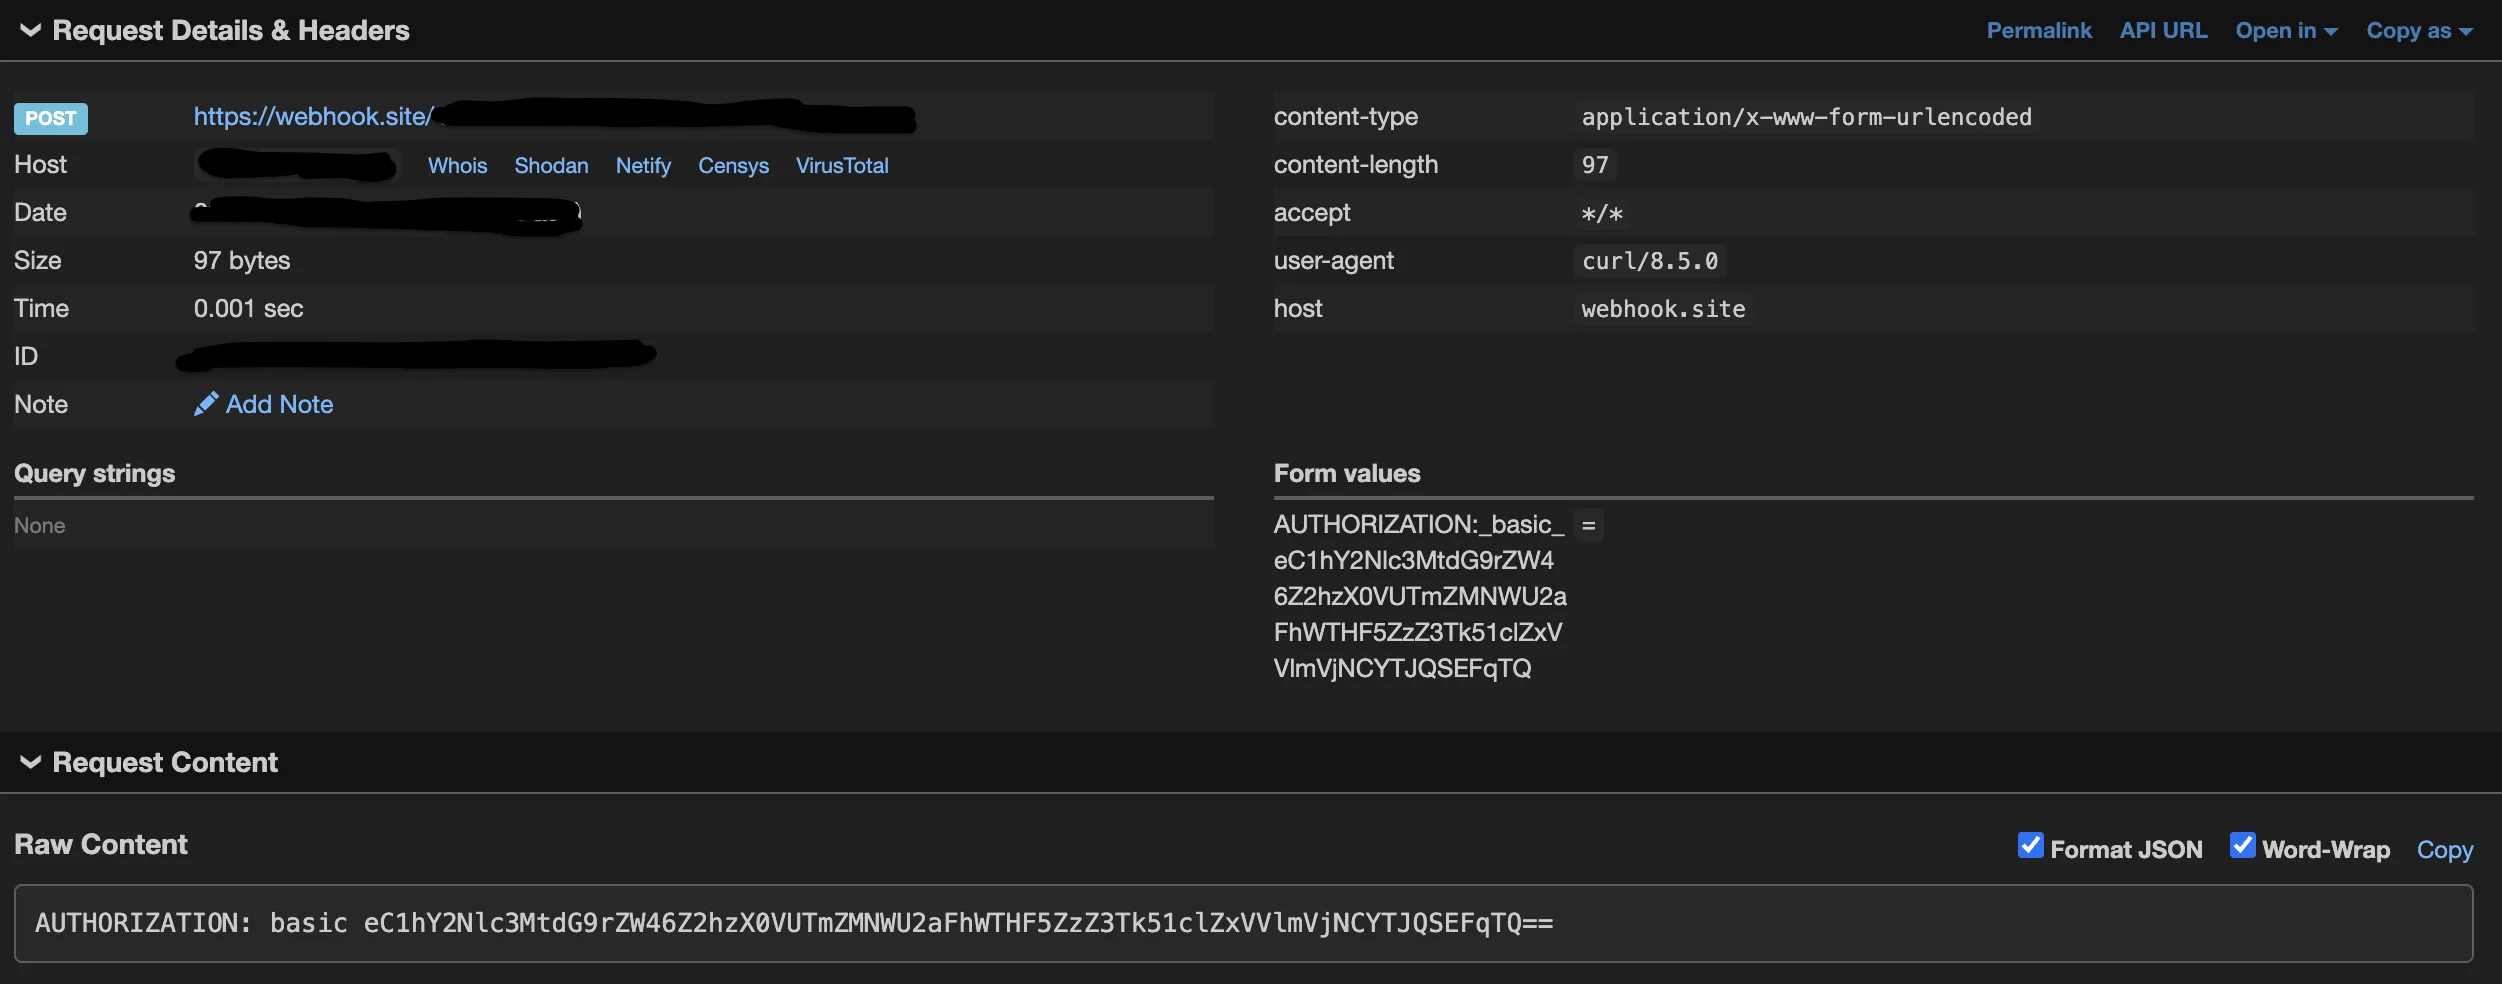The height and width of the screenshot is (984, 2502).
Task: Click the POST method badge
Action: (50, 118)
